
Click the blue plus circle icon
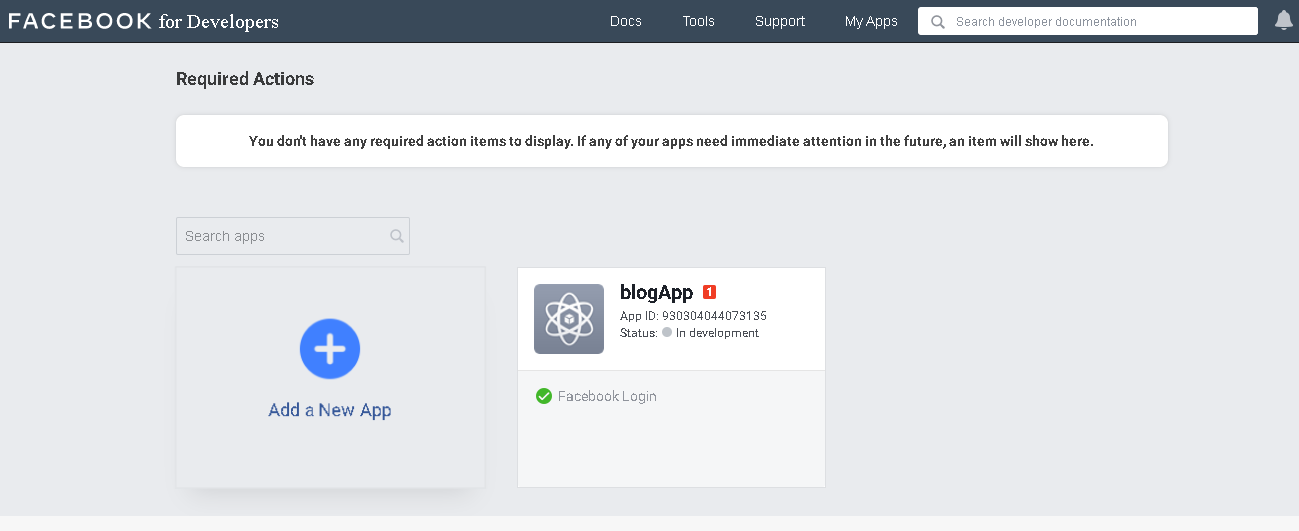point(330,349)
